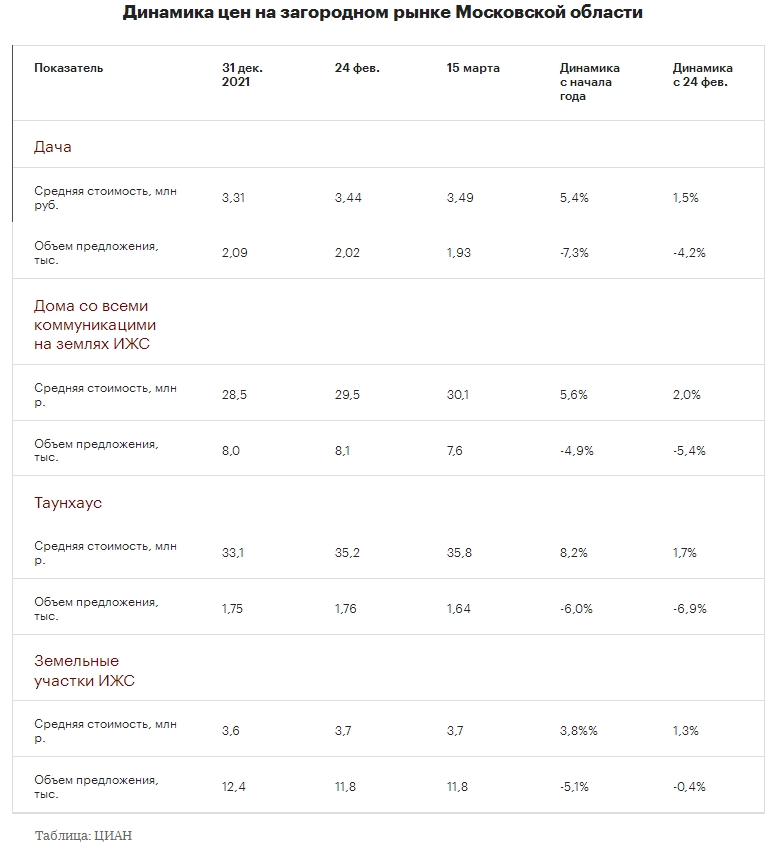Click the Дача average price value 3,31

[x=234, y=198]
